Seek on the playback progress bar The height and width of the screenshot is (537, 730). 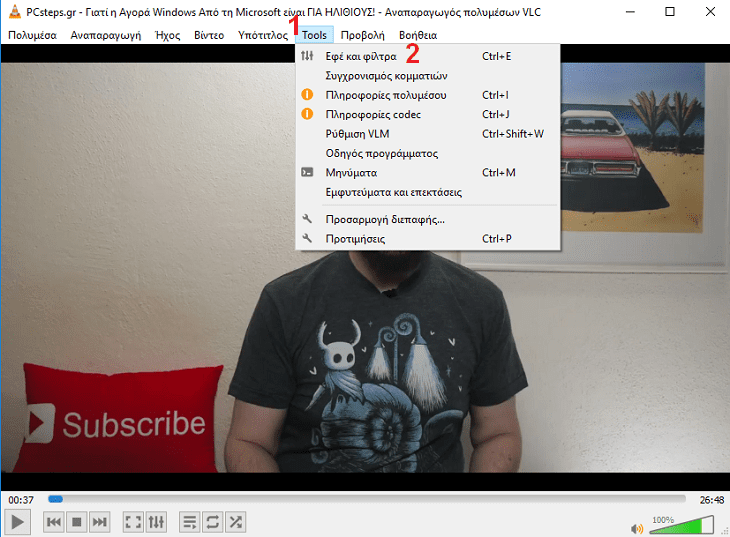(x=367, y=499)
